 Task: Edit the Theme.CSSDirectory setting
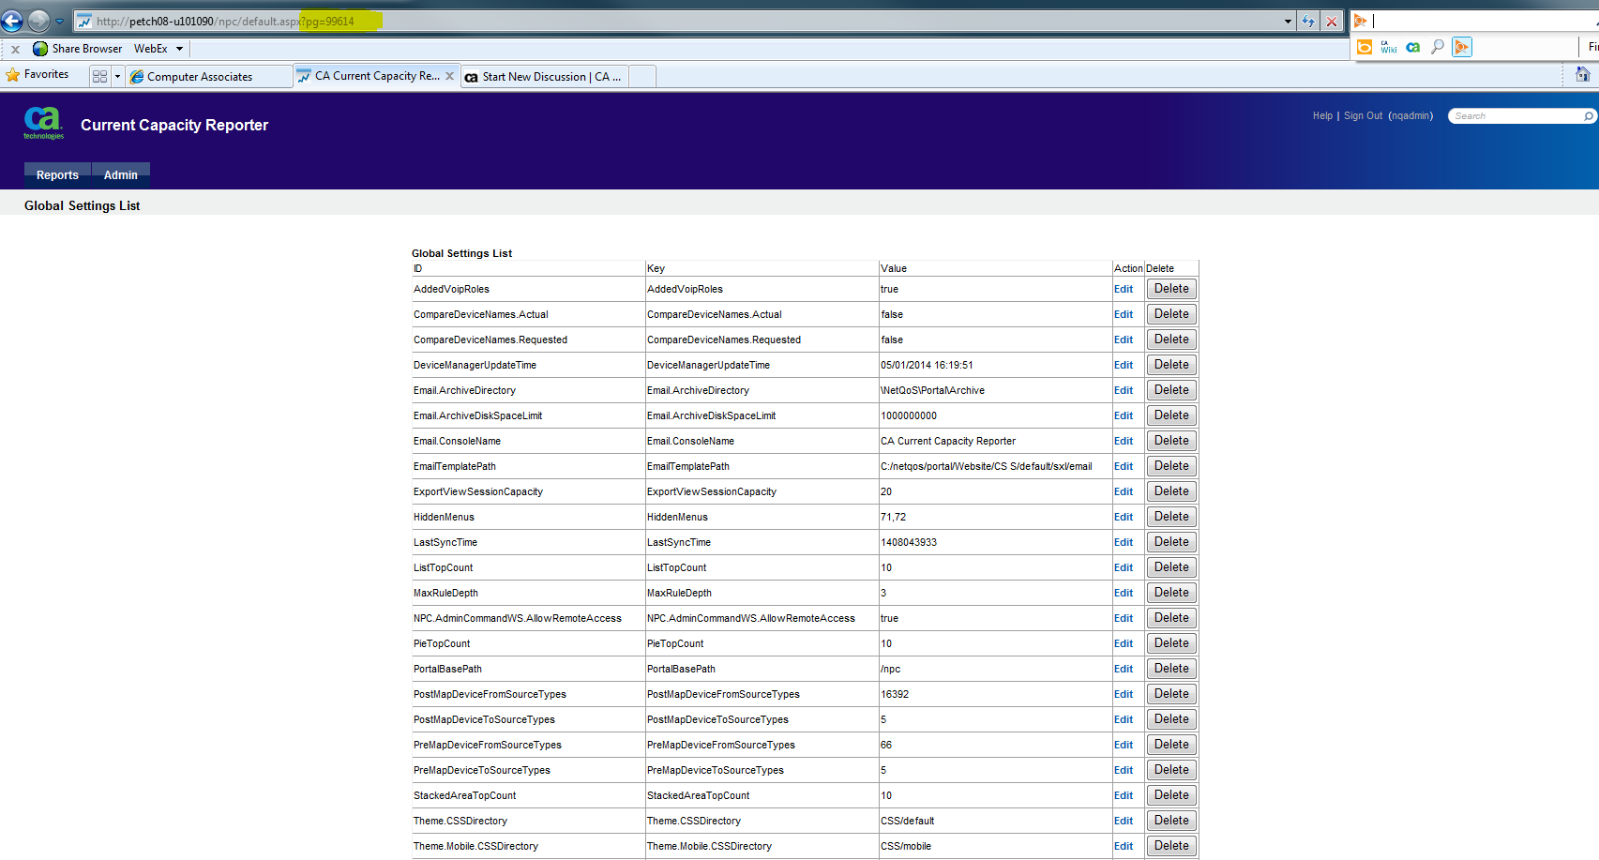coord(1123,821)
